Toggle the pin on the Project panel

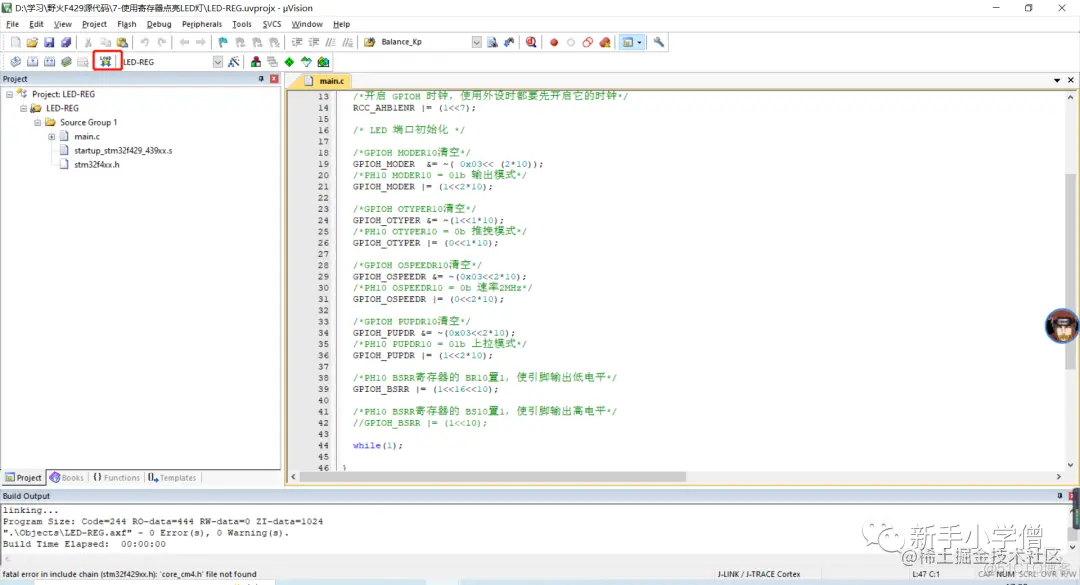pyautogui.click(x=261, y=79)
